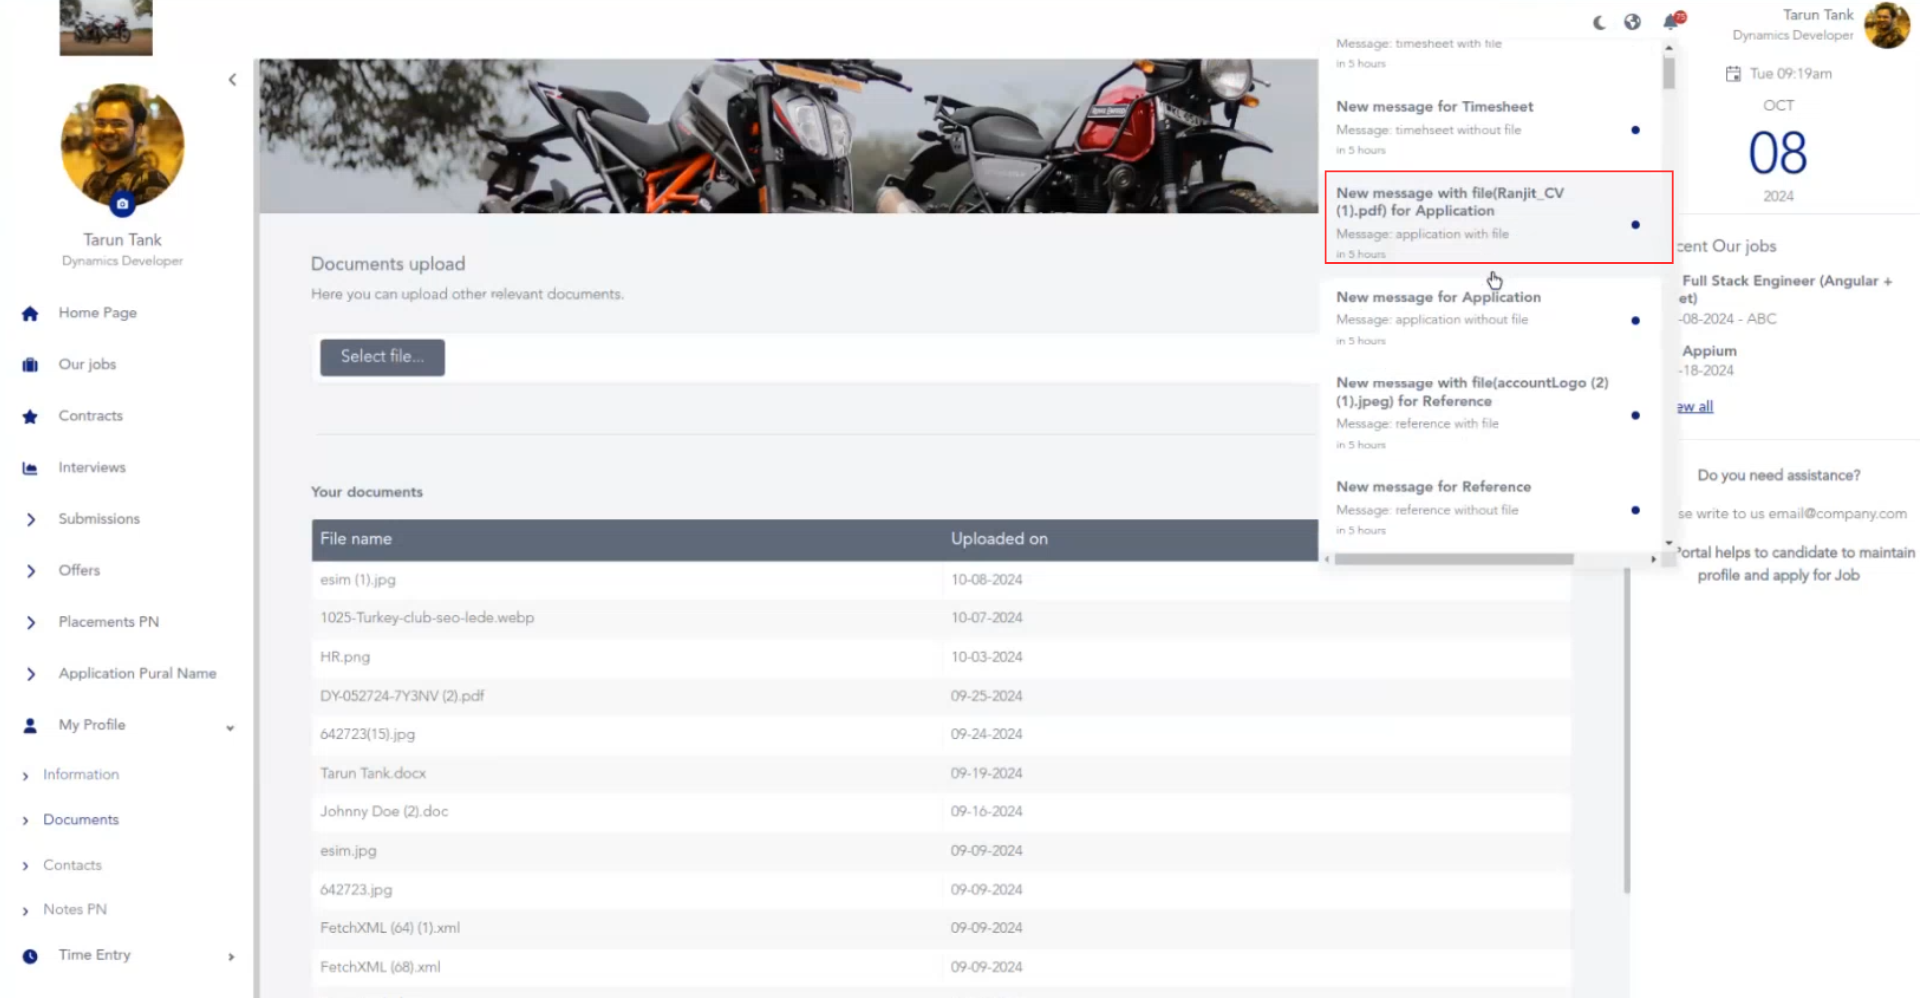
Task: Expand the Offers chevron
Action: 30,571
